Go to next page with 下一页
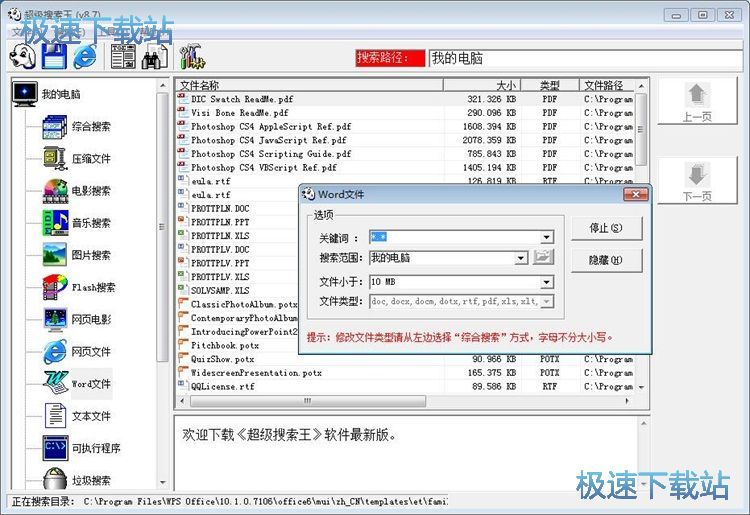The image size is (750, 515). [697, 181]
